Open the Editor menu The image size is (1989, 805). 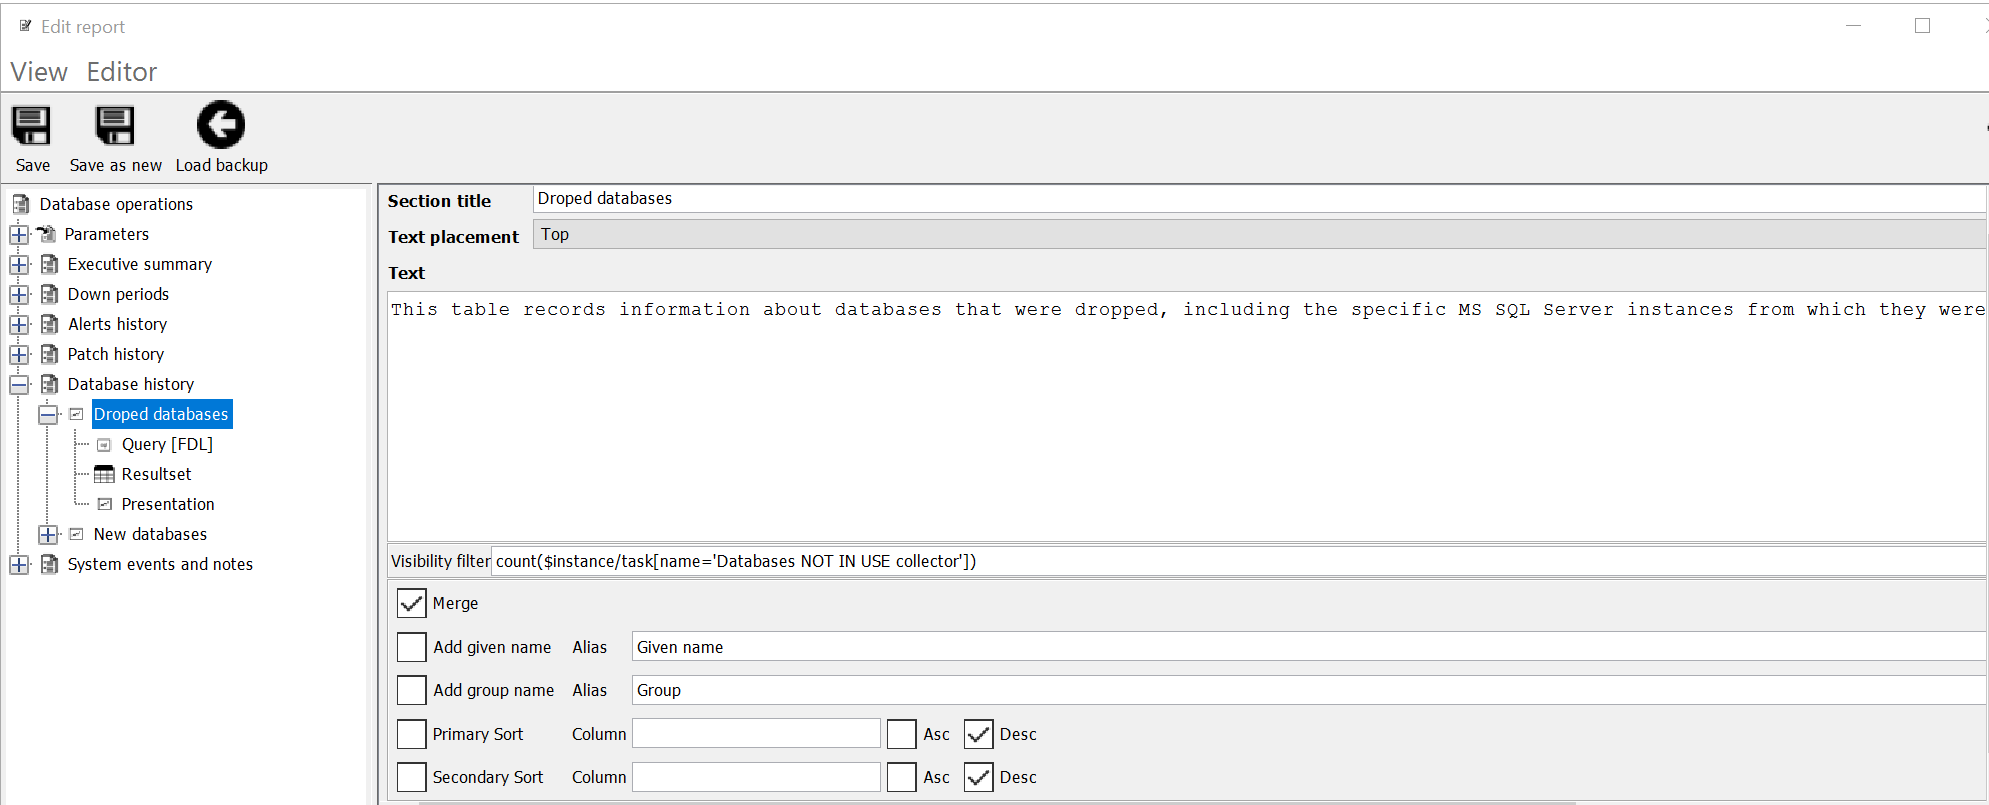[122, 72]
